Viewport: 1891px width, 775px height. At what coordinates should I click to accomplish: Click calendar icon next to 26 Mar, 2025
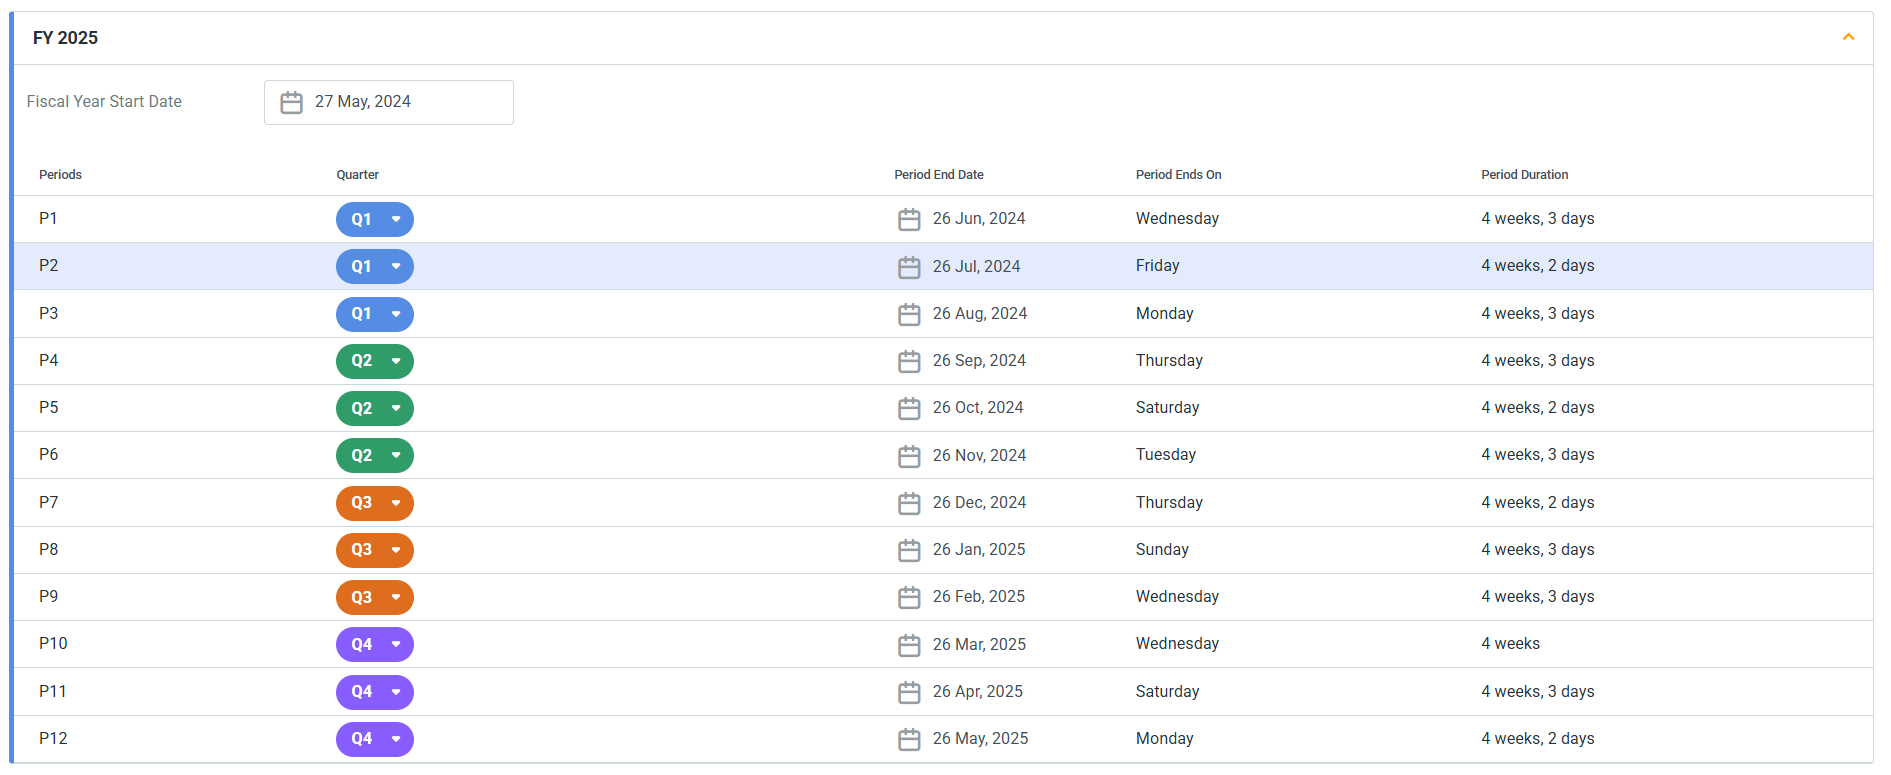[x=908, y=645]
